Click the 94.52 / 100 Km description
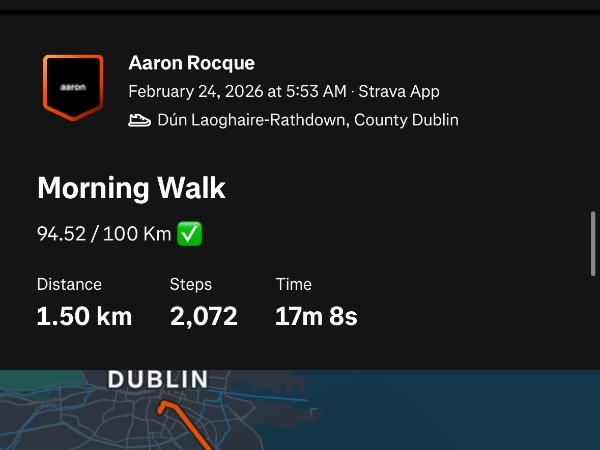The height and width of the screenshot is (450, 600). [104, 234]
